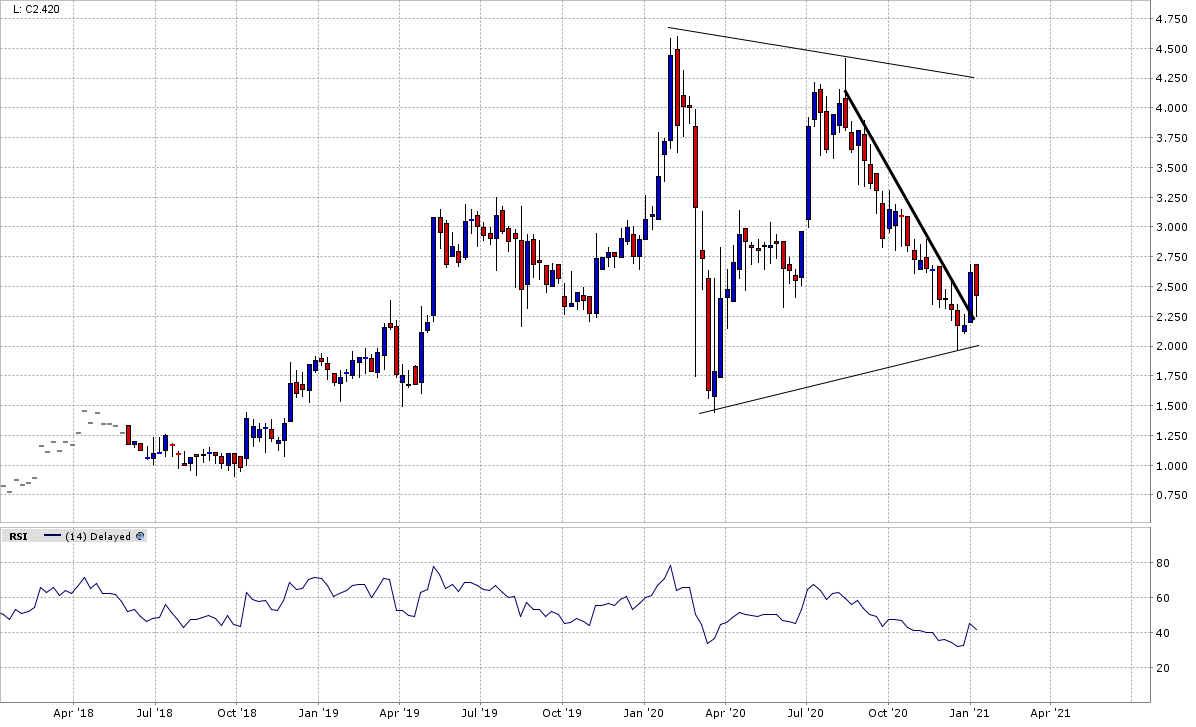The height and width of the screenshot is (727, 1196).
Task: Click the 0.750 price axis label
Action: 1172,495
